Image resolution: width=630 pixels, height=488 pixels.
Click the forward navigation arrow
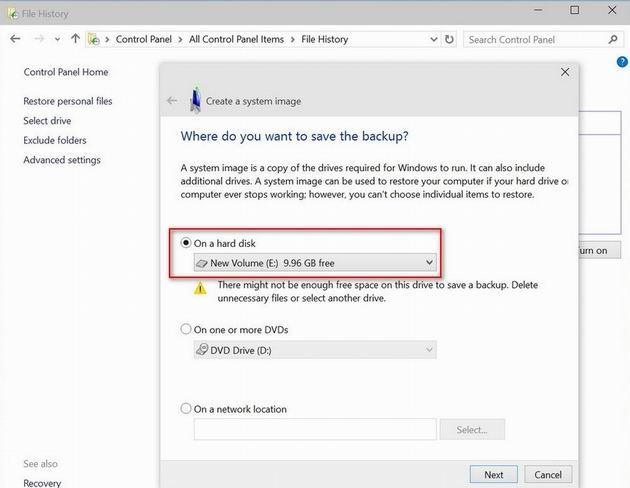[39, 39]
